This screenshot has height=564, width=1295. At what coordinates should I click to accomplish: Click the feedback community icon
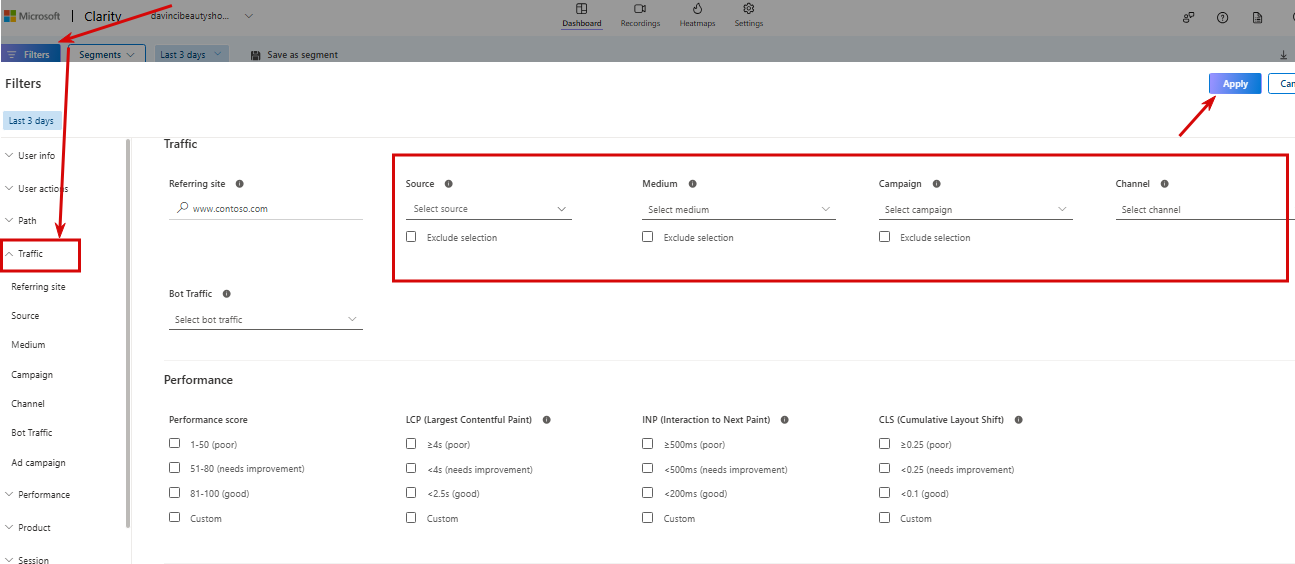1188,17
